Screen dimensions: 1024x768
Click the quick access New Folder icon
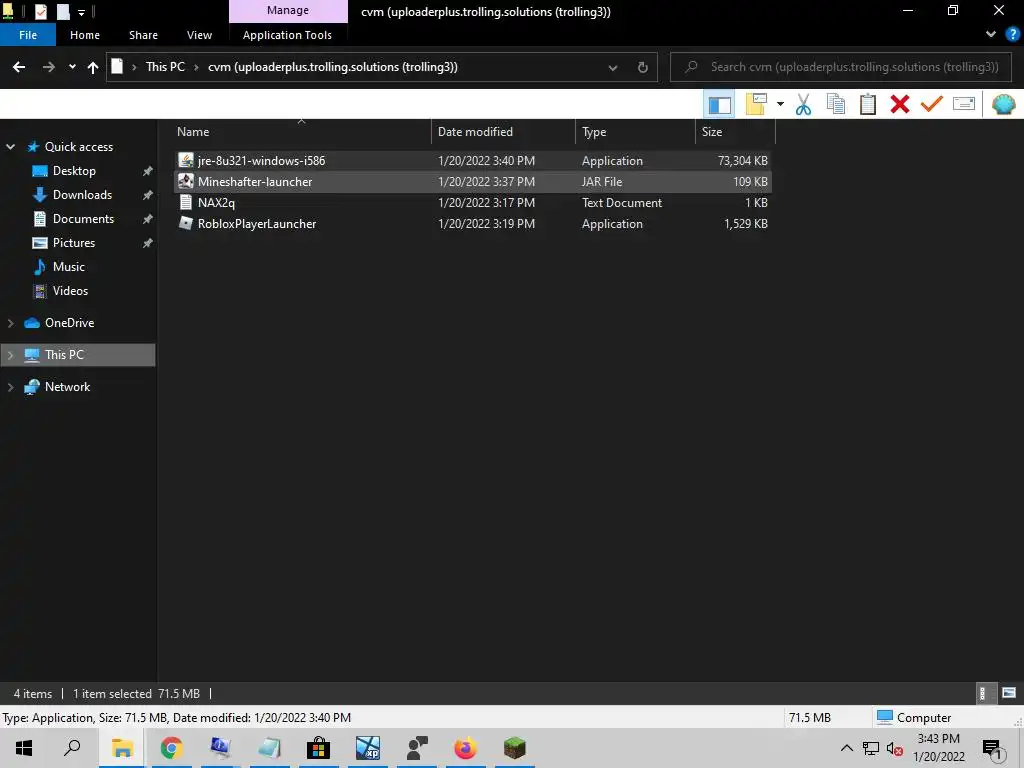pyautogui.click(x=63, y=12)
